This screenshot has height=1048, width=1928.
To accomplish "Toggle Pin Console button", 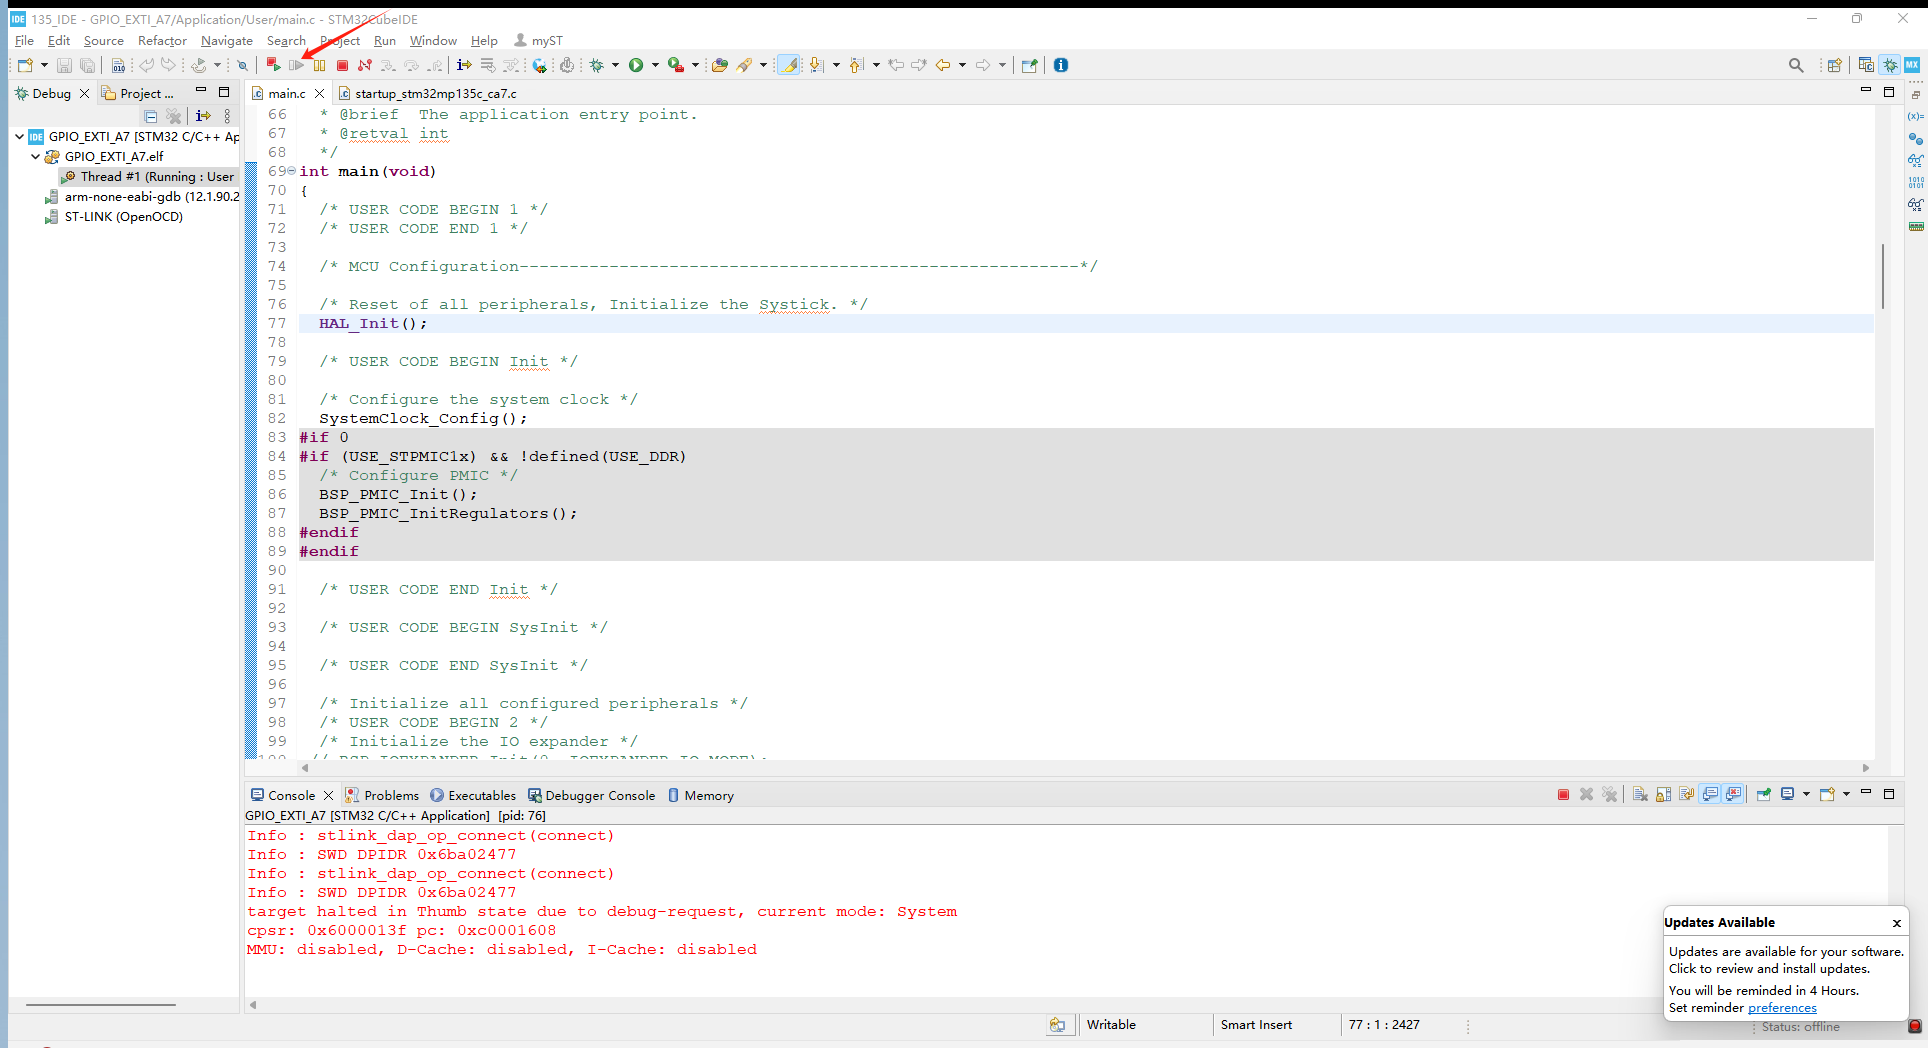I will pos(1763,795).
